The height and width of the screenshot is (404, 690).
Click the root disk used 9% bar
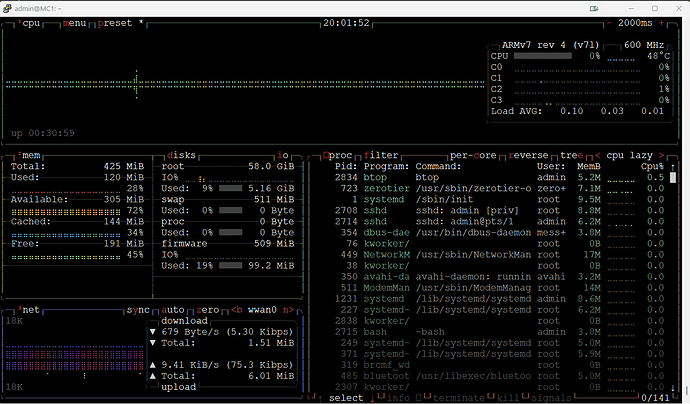tap(231, 188)
